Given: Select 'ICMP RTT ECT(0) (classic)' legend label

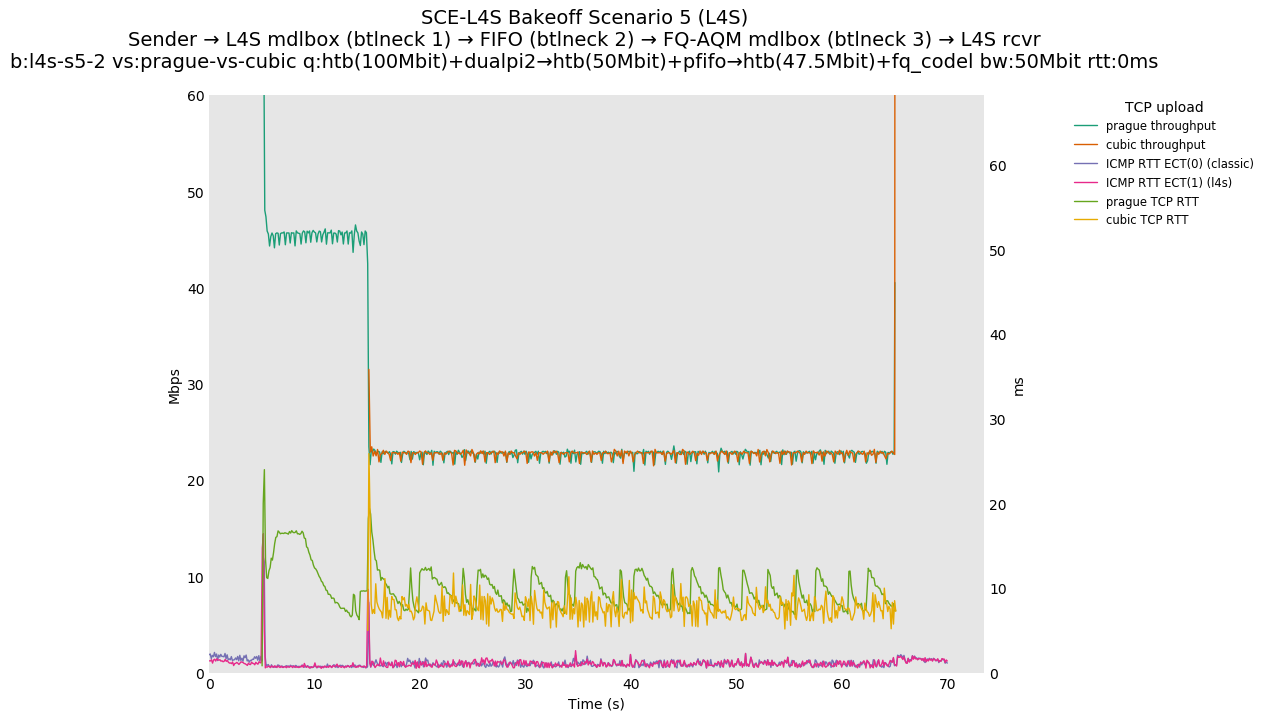Looking at the screenshot, I should (1179, 164).
